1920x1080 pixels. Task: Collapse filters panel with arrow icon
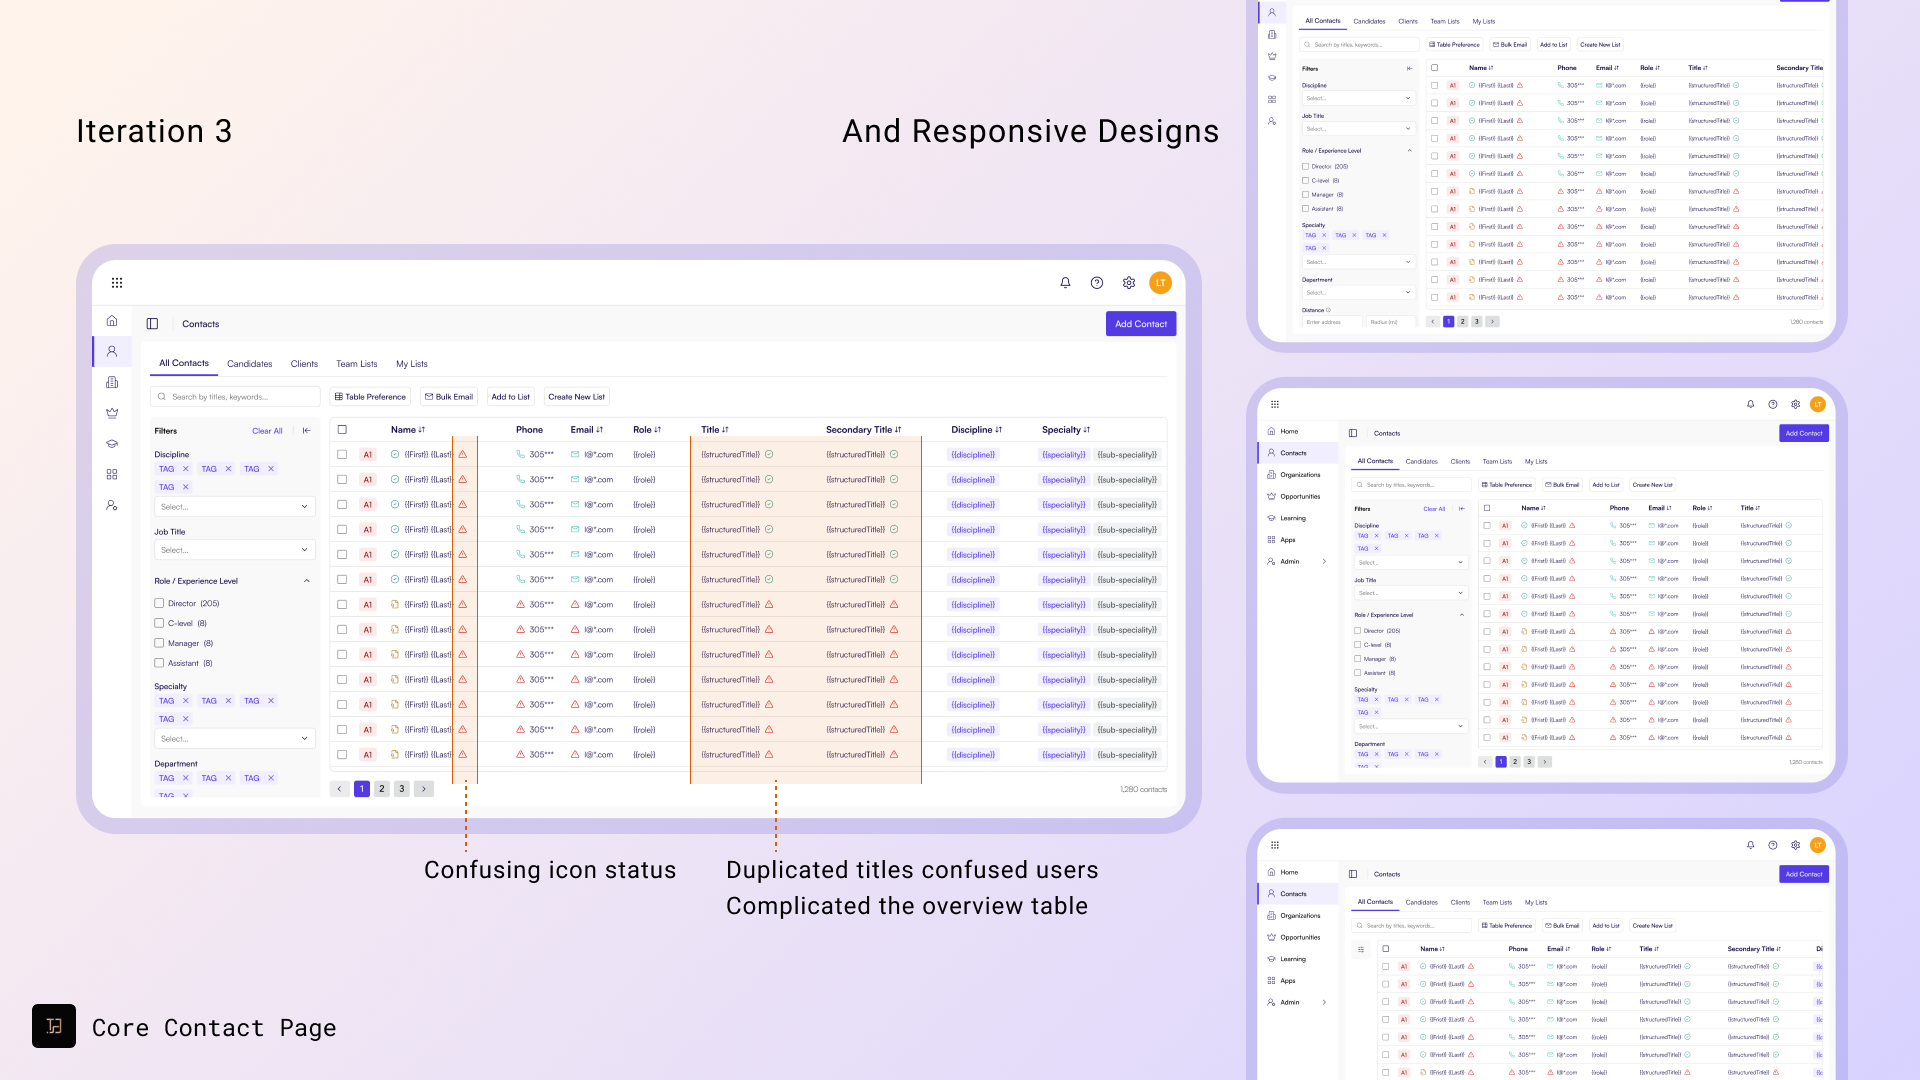click(306, 431)
